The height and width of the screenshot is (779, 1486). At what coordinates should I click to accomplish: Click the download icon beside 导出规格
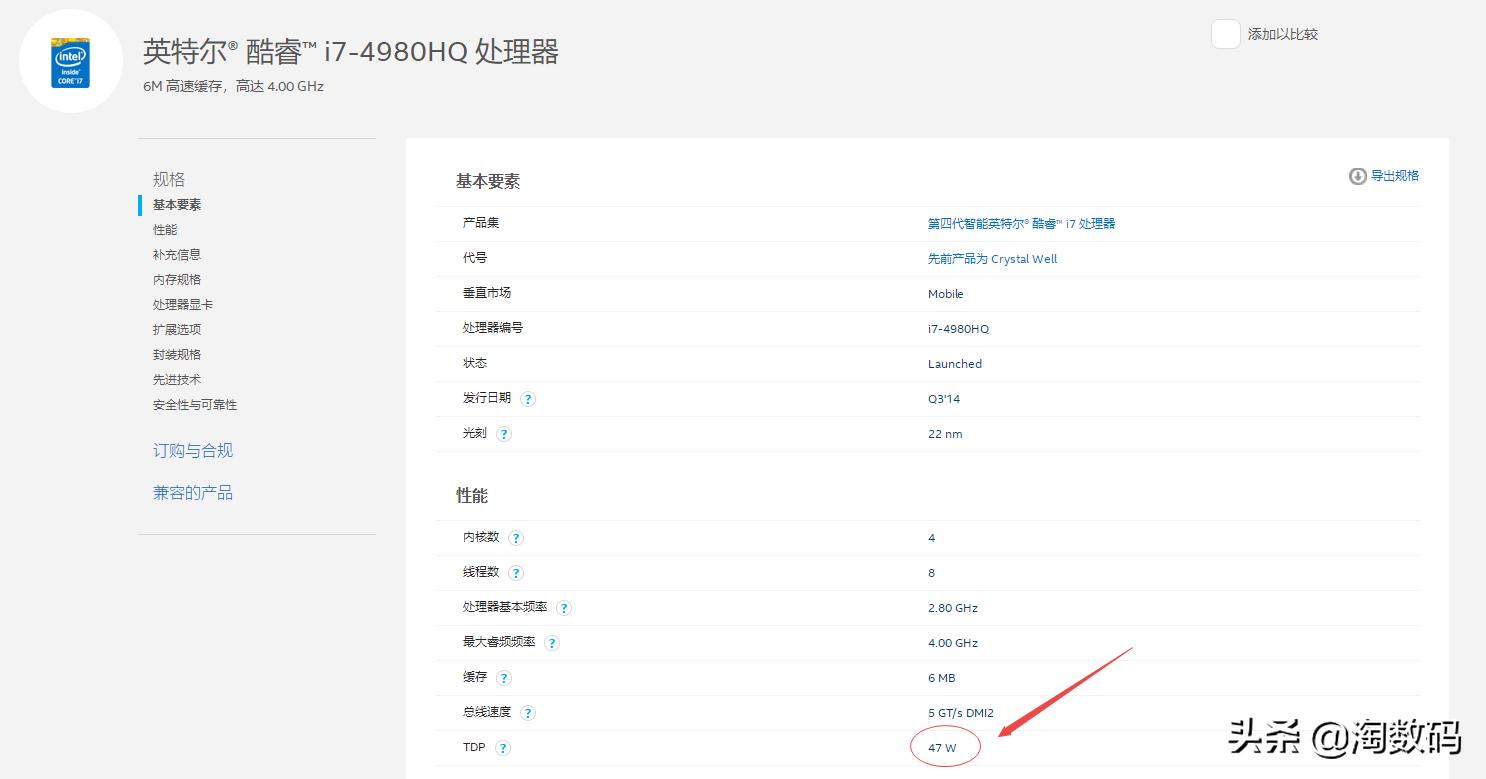(1356, 175)
